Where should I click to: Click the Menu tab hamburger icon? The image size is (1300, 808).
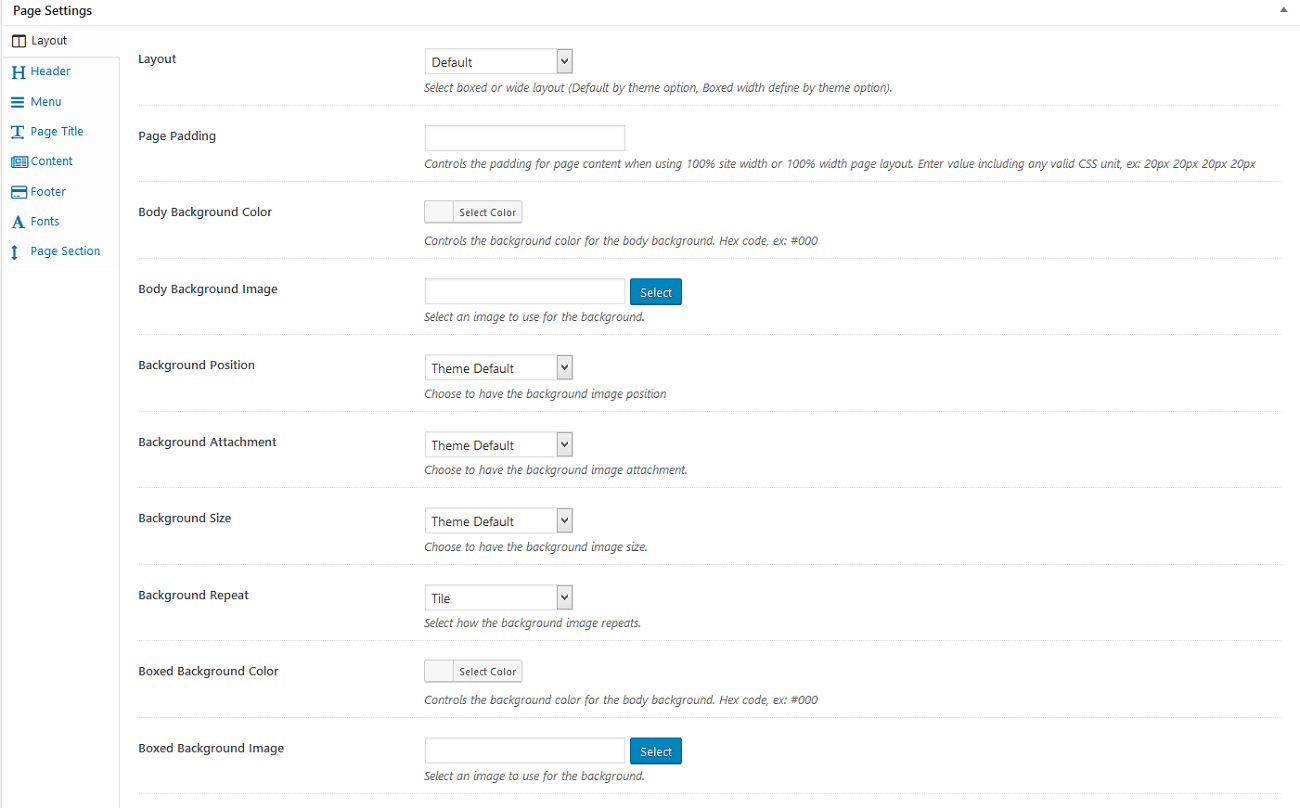18,102
